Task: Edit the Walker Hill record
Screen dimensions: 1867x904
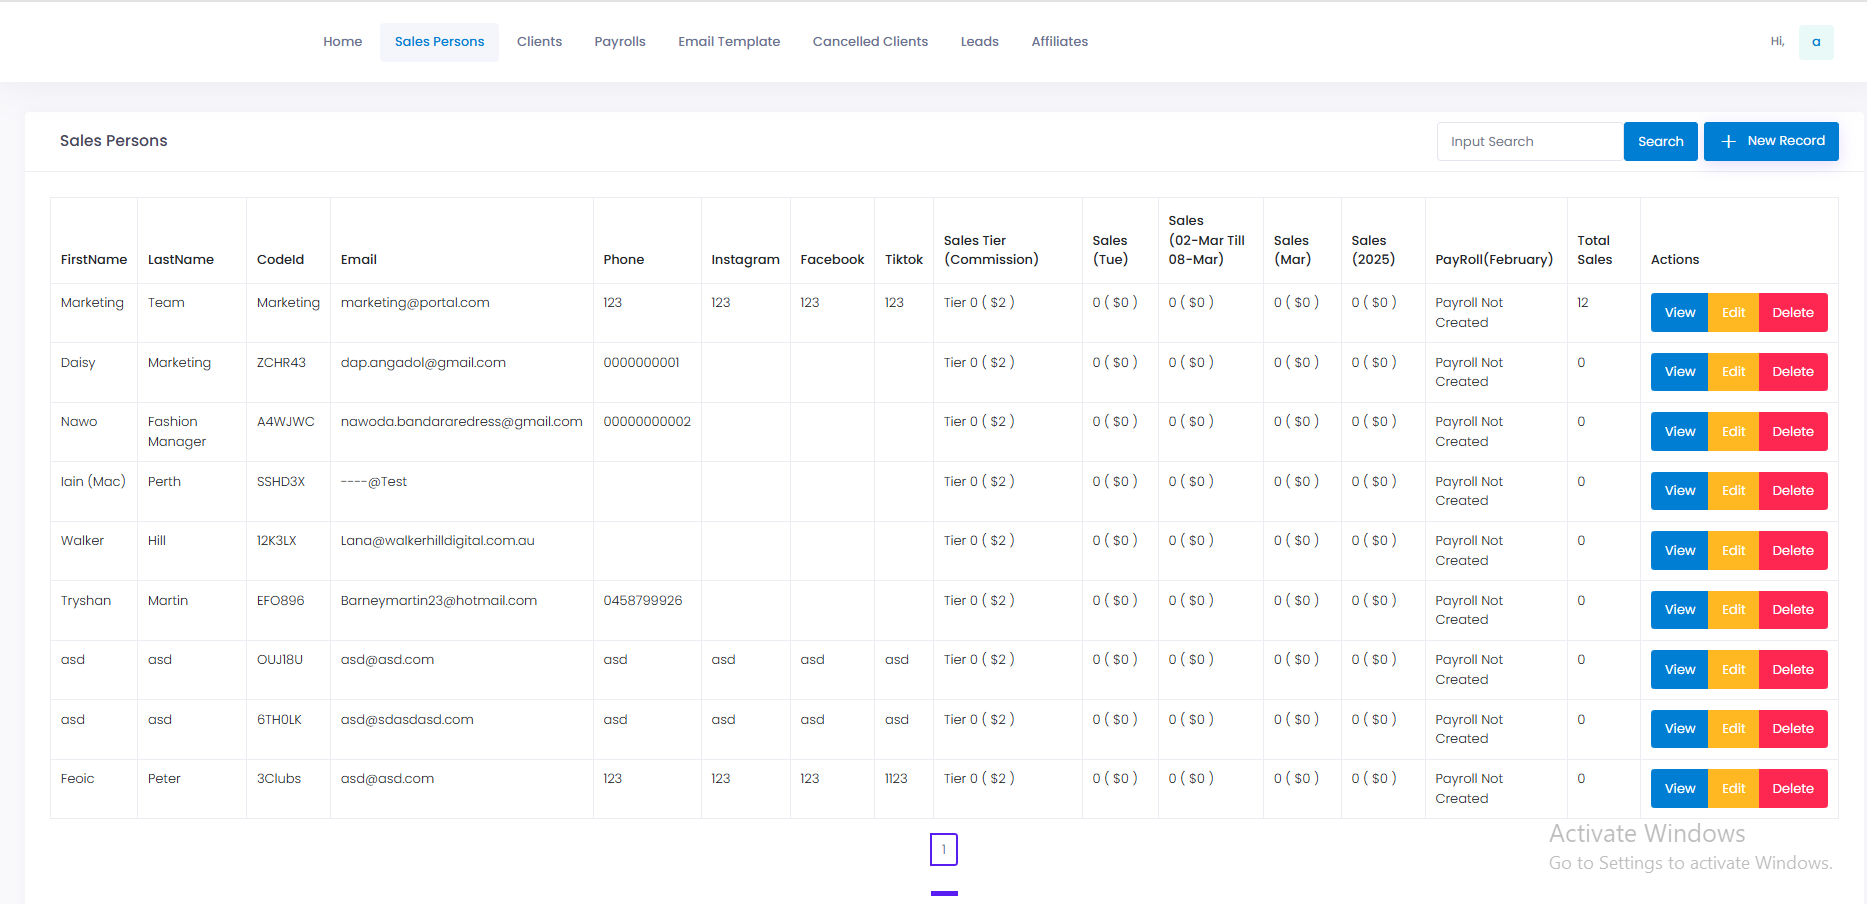Action: coord(1733,551)
